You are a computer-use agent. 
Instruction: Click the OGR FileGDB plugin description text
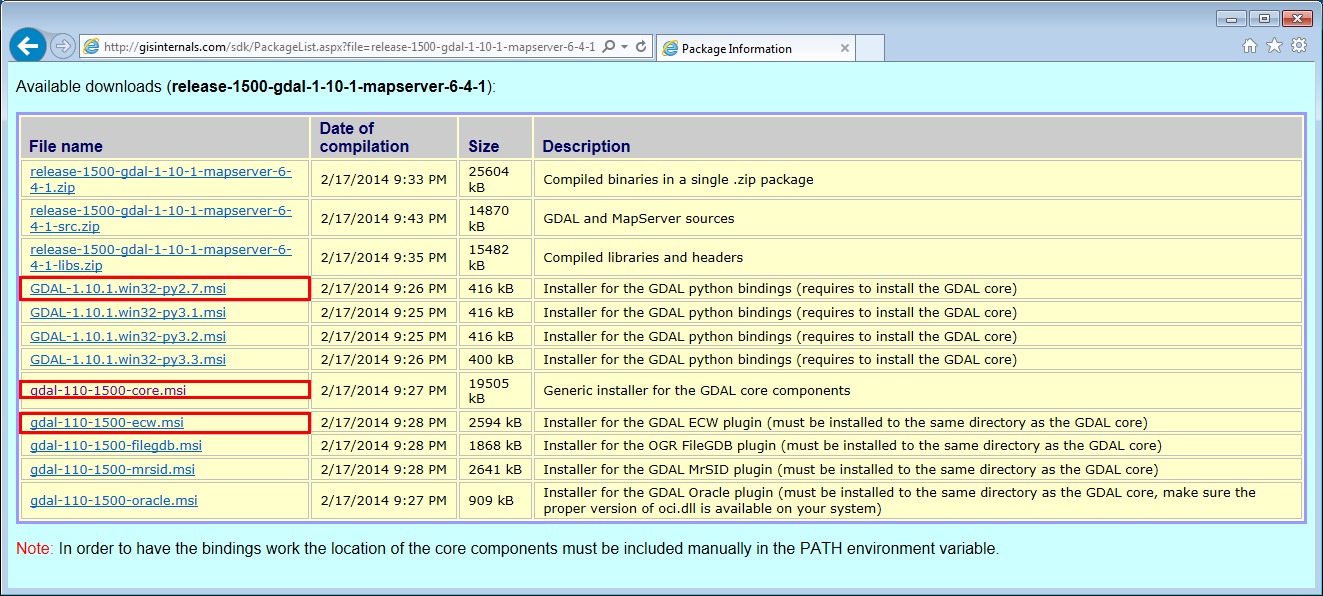(x=852, y=445)
